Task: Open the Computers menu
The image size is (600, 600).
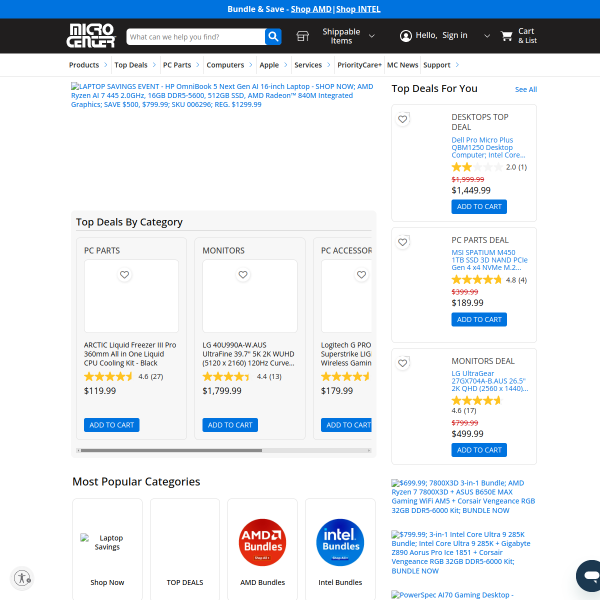Action: pos(225,65)
